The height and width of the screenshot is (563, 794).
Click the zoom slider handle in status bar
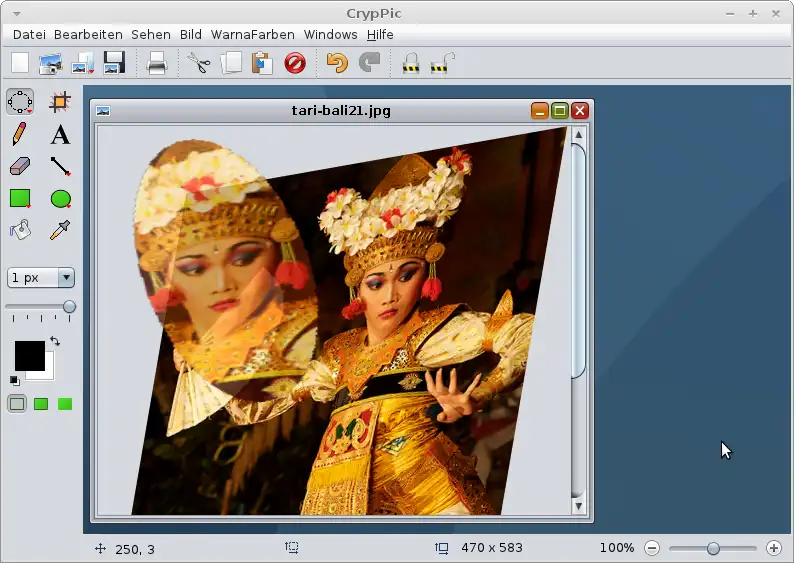click(713, 548)
